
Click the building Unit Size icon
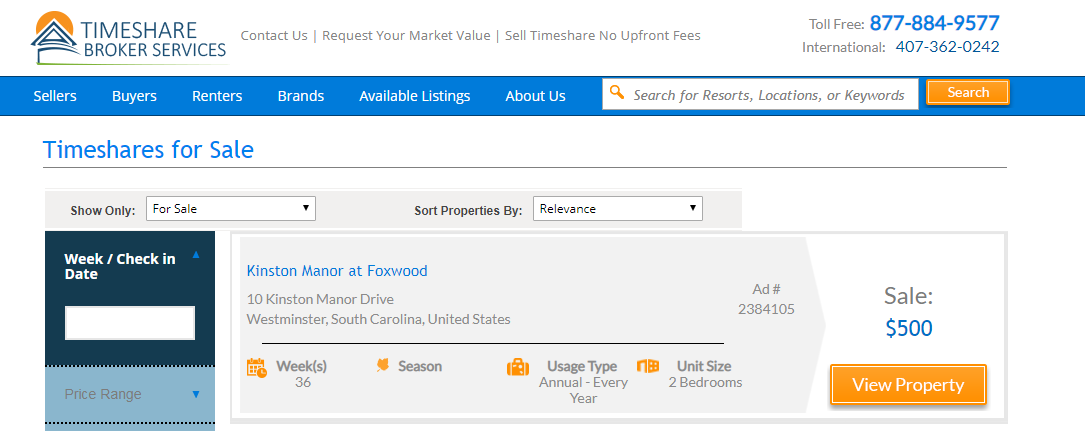coord(648,365)
